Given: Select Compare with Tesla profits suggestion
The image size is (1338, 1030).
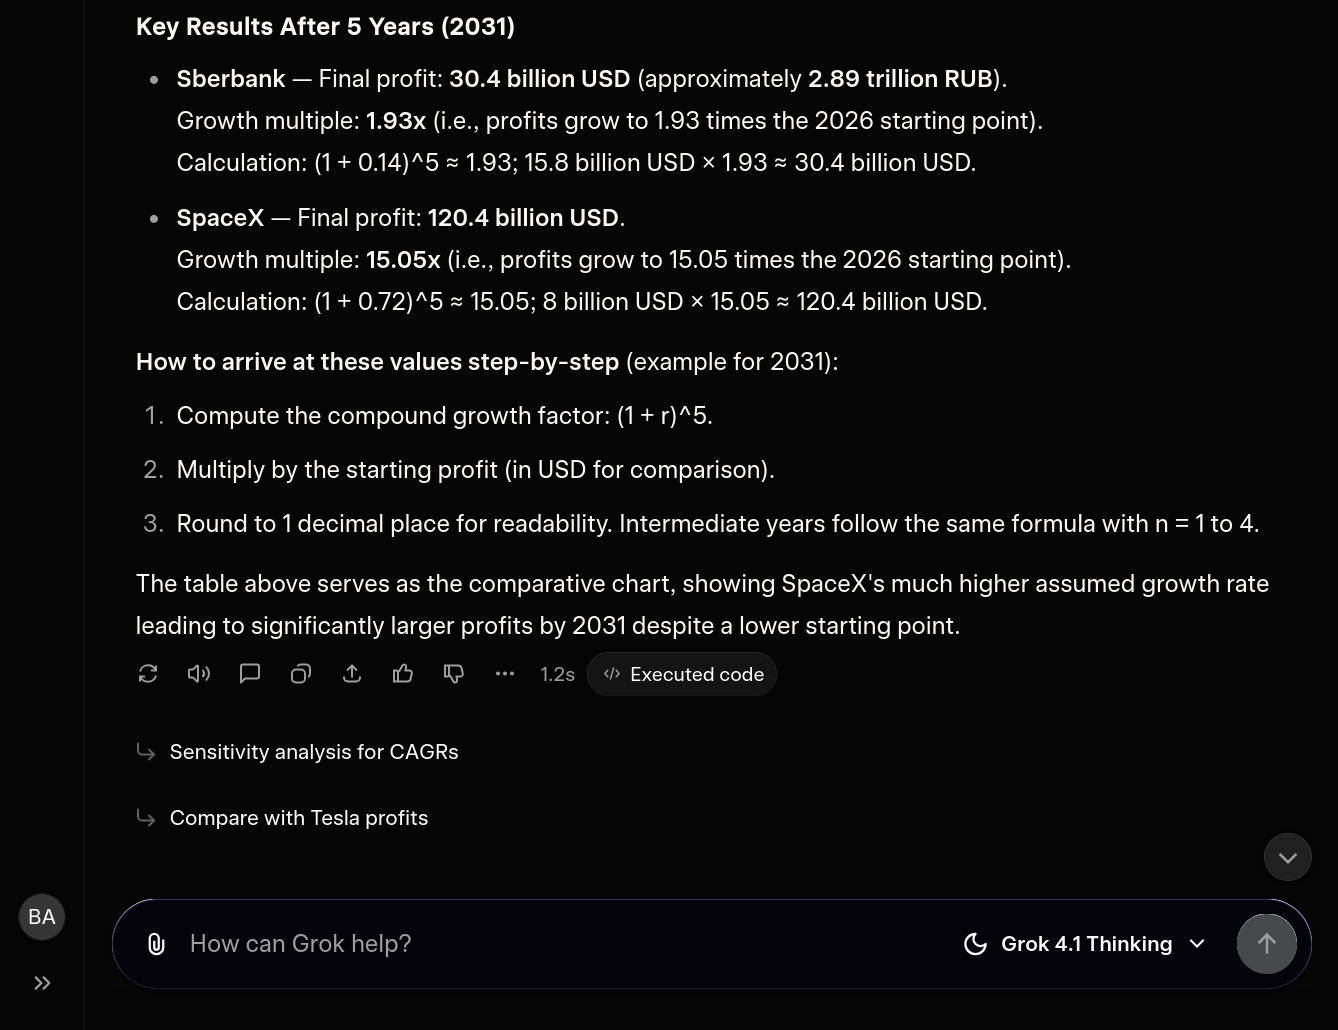Looking at the screenshot, I should click(x=298, y=818).
